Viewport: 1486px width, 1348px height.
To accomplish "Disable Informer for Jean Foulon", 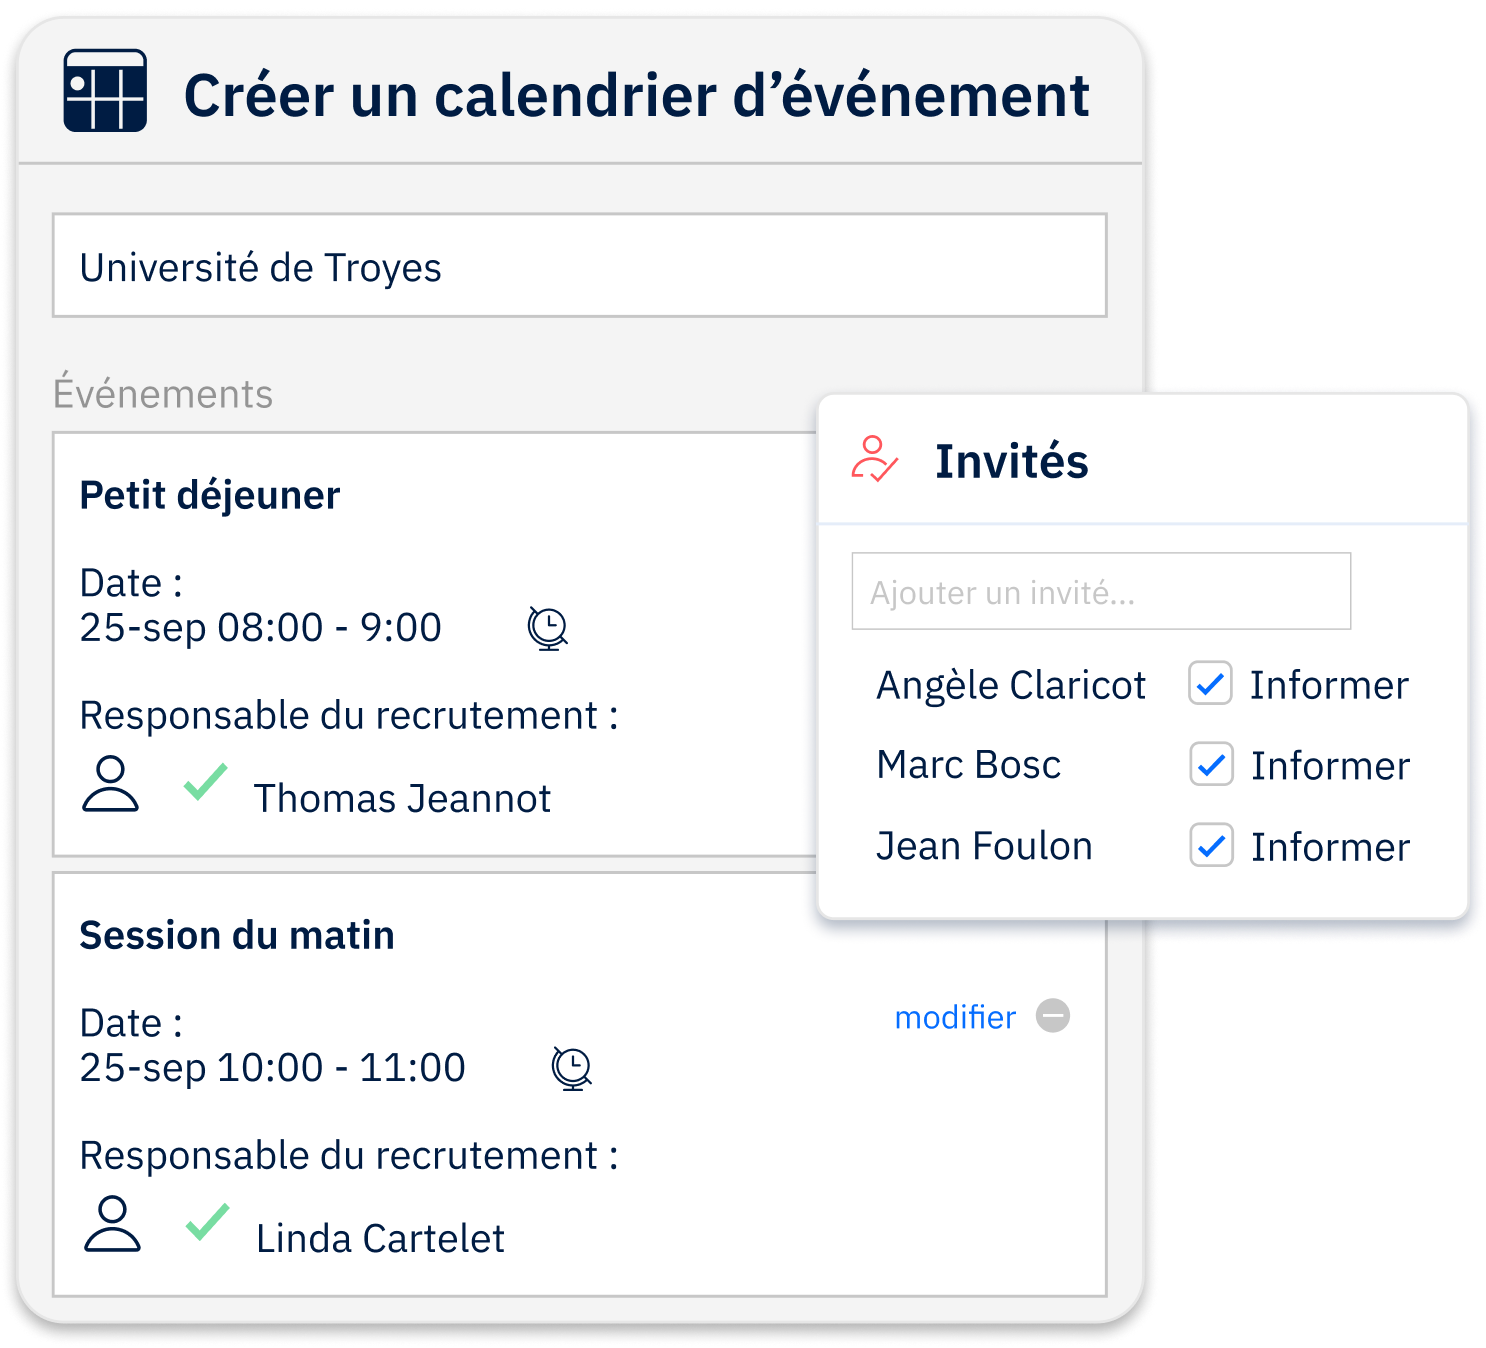I will click(1211, 846).
